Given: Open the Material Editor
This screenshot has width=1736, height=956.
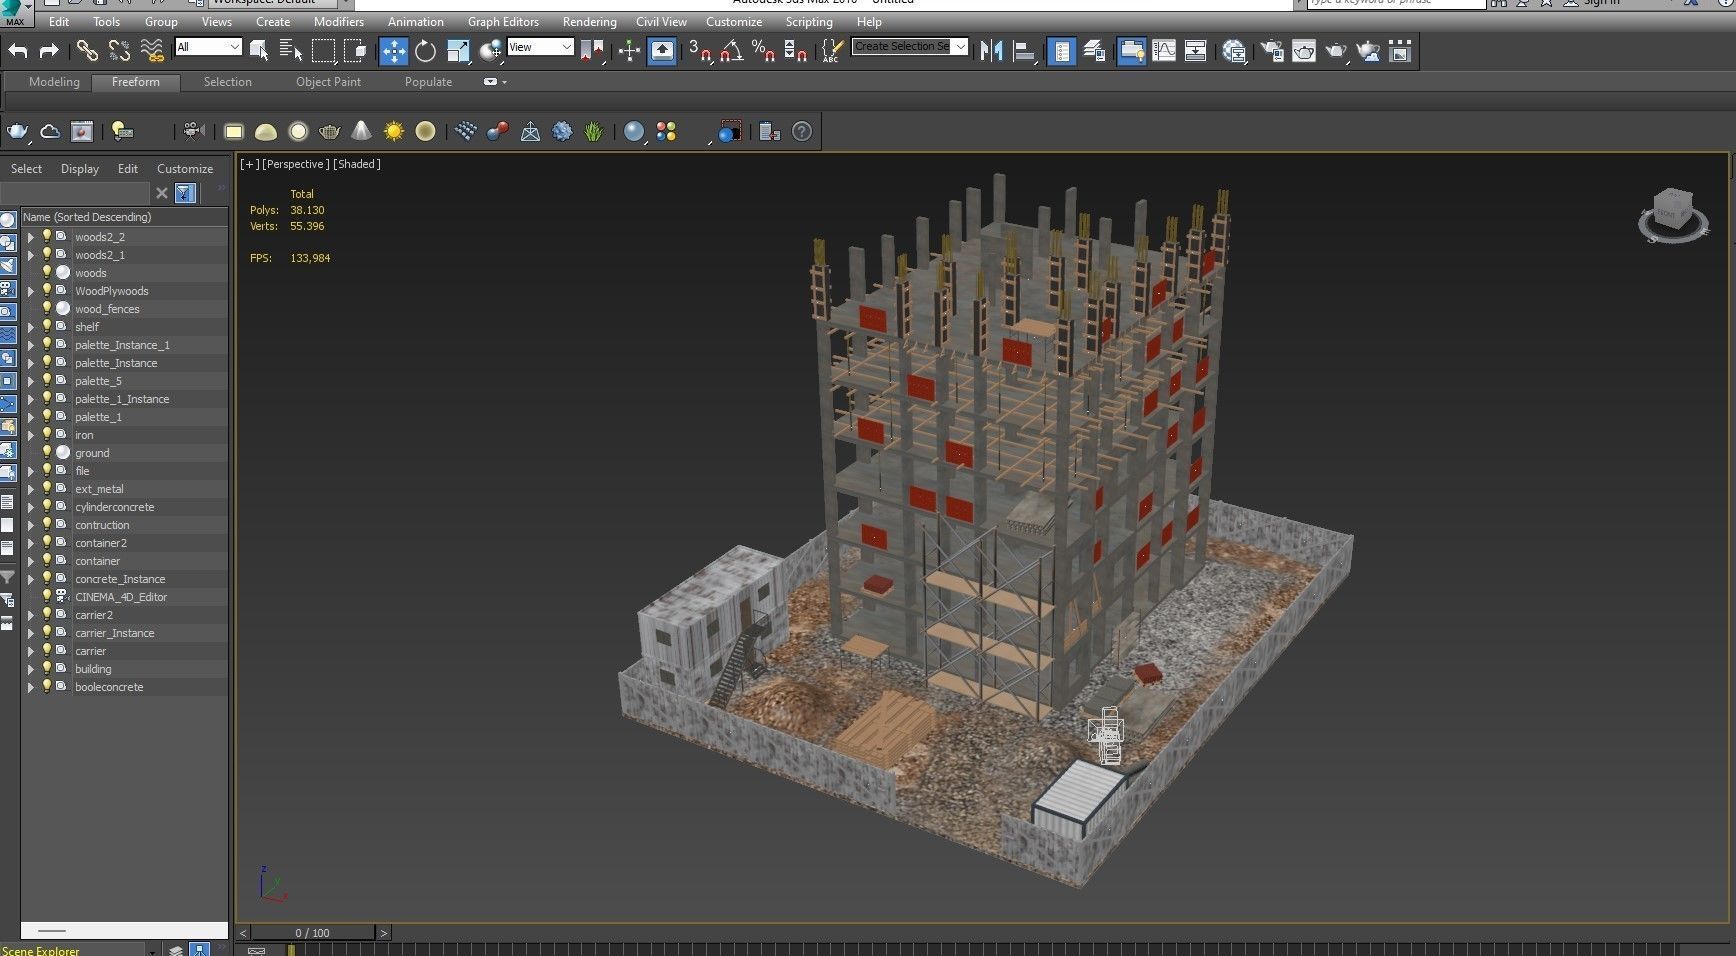Looking at the screenshot, I should click(1235, 50).
